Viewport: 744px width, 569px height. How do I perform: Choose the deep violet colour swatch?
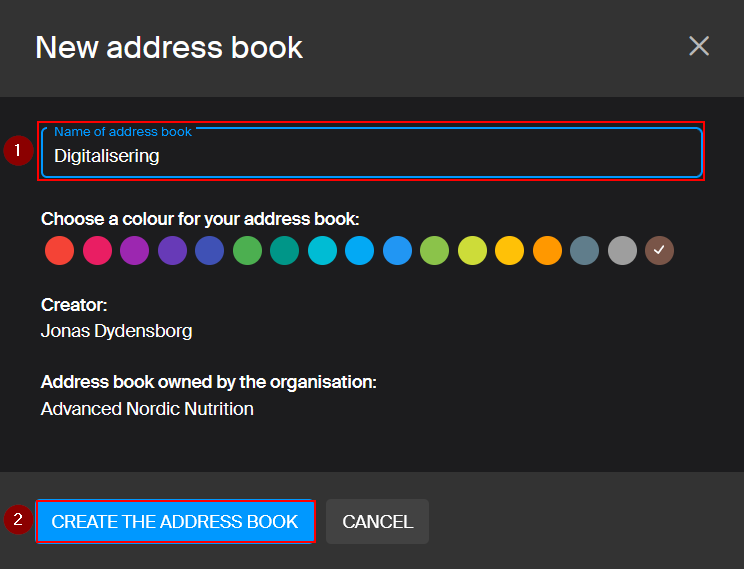pyautogui.click(x=172, y=251)
